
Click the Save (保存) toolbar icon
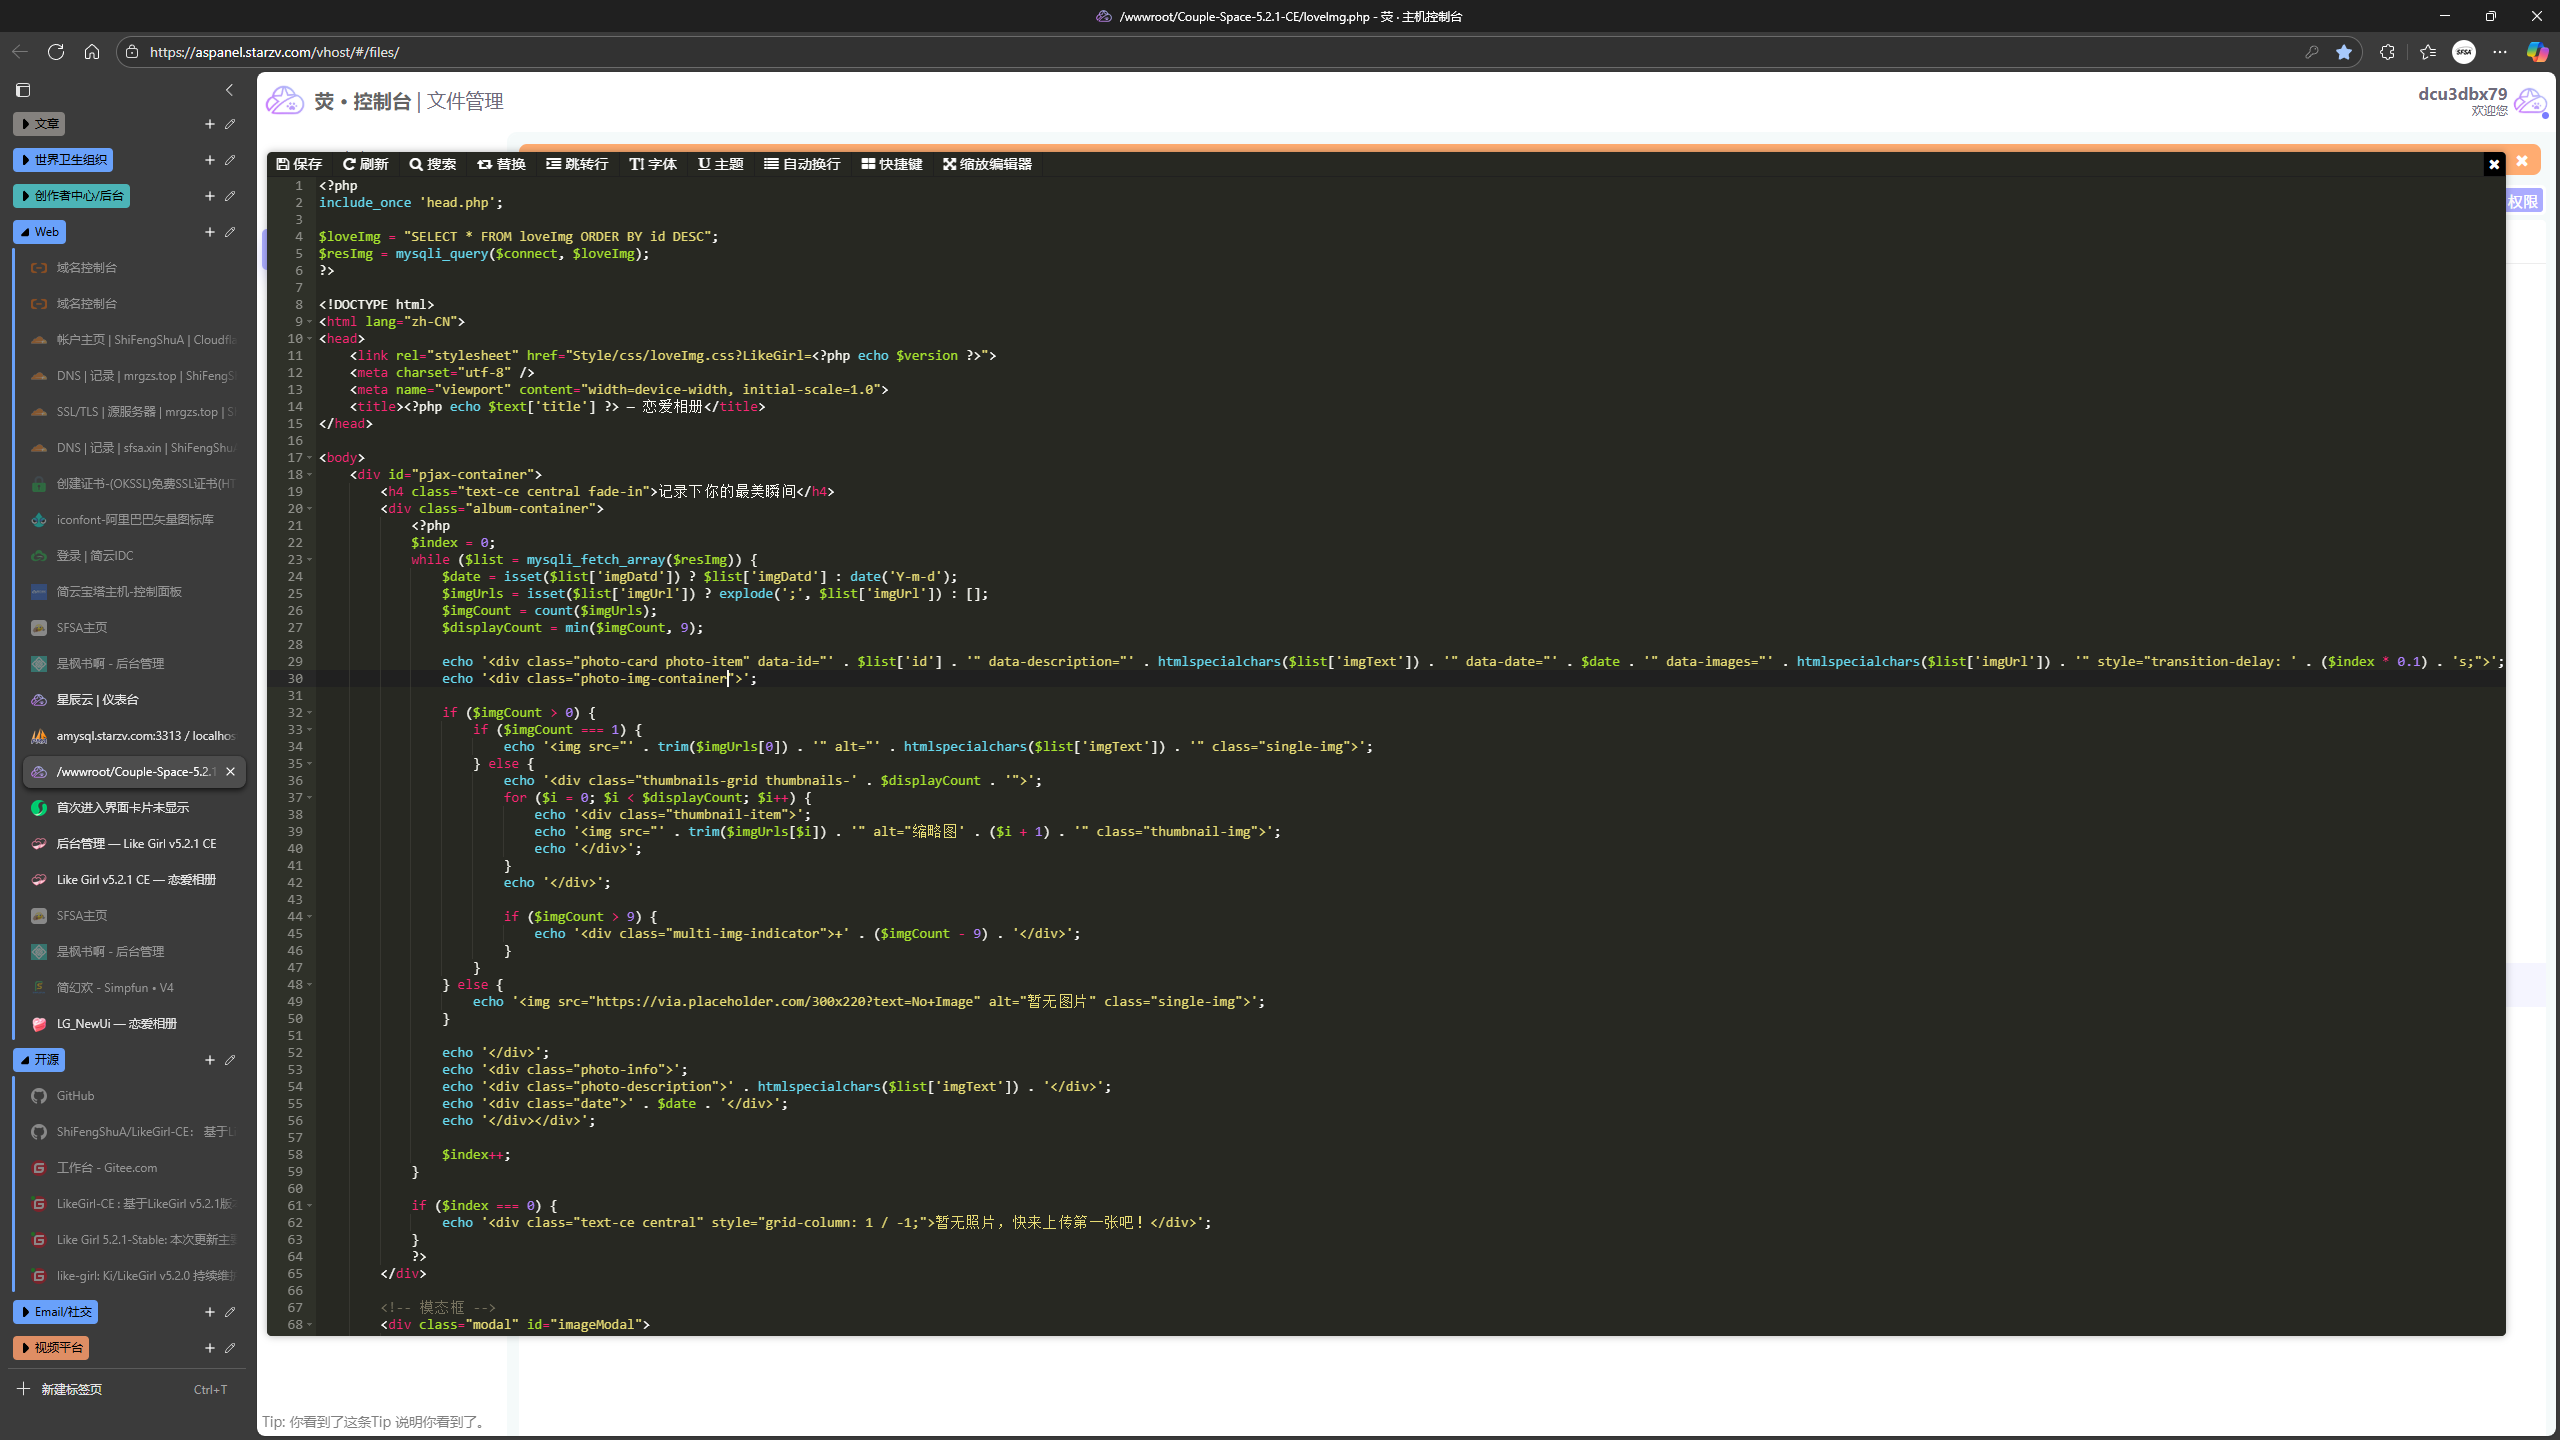point(299,164)
